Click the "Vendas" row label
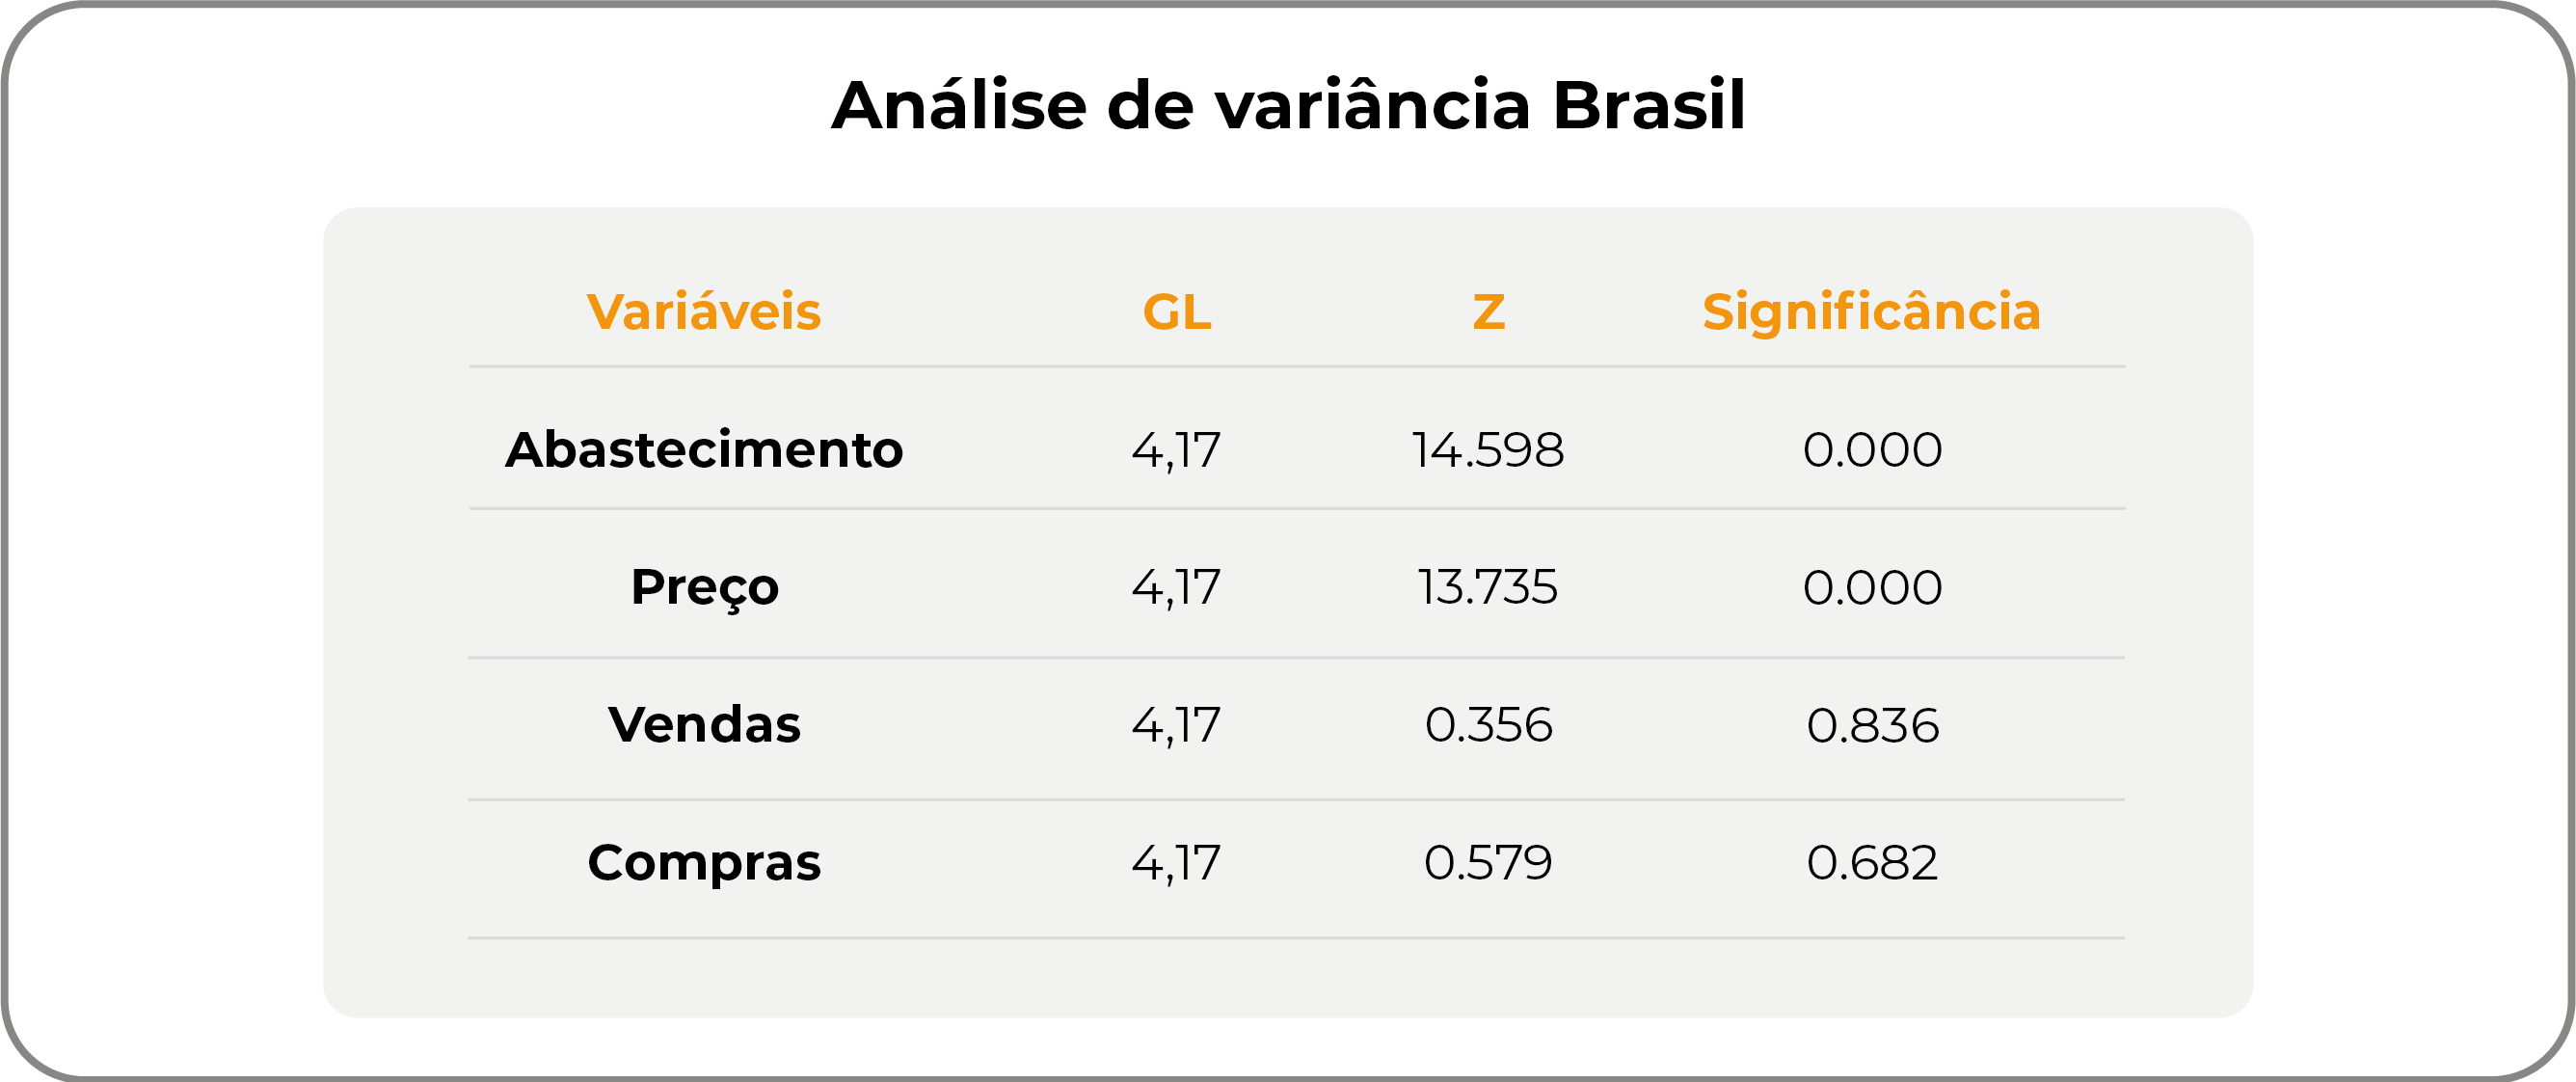 pyautogui.click(x=703, y=725)
